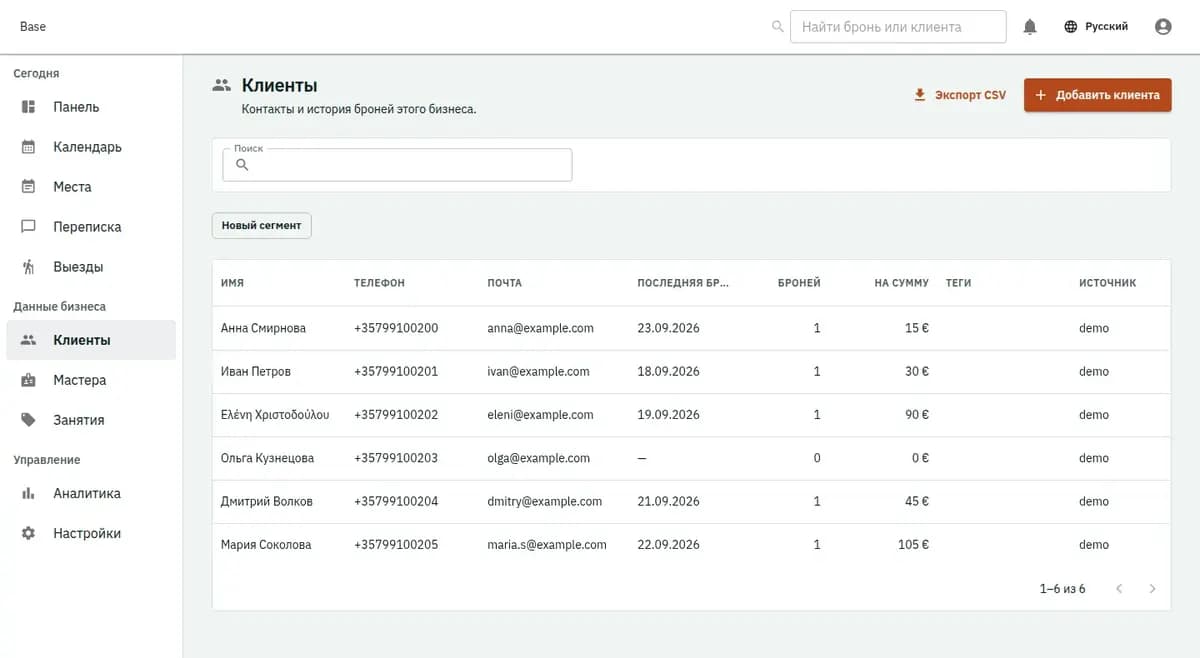Screen dimensions: 1200x658
Task: Click the Экспорт CSV button
Action: point(960,95)
